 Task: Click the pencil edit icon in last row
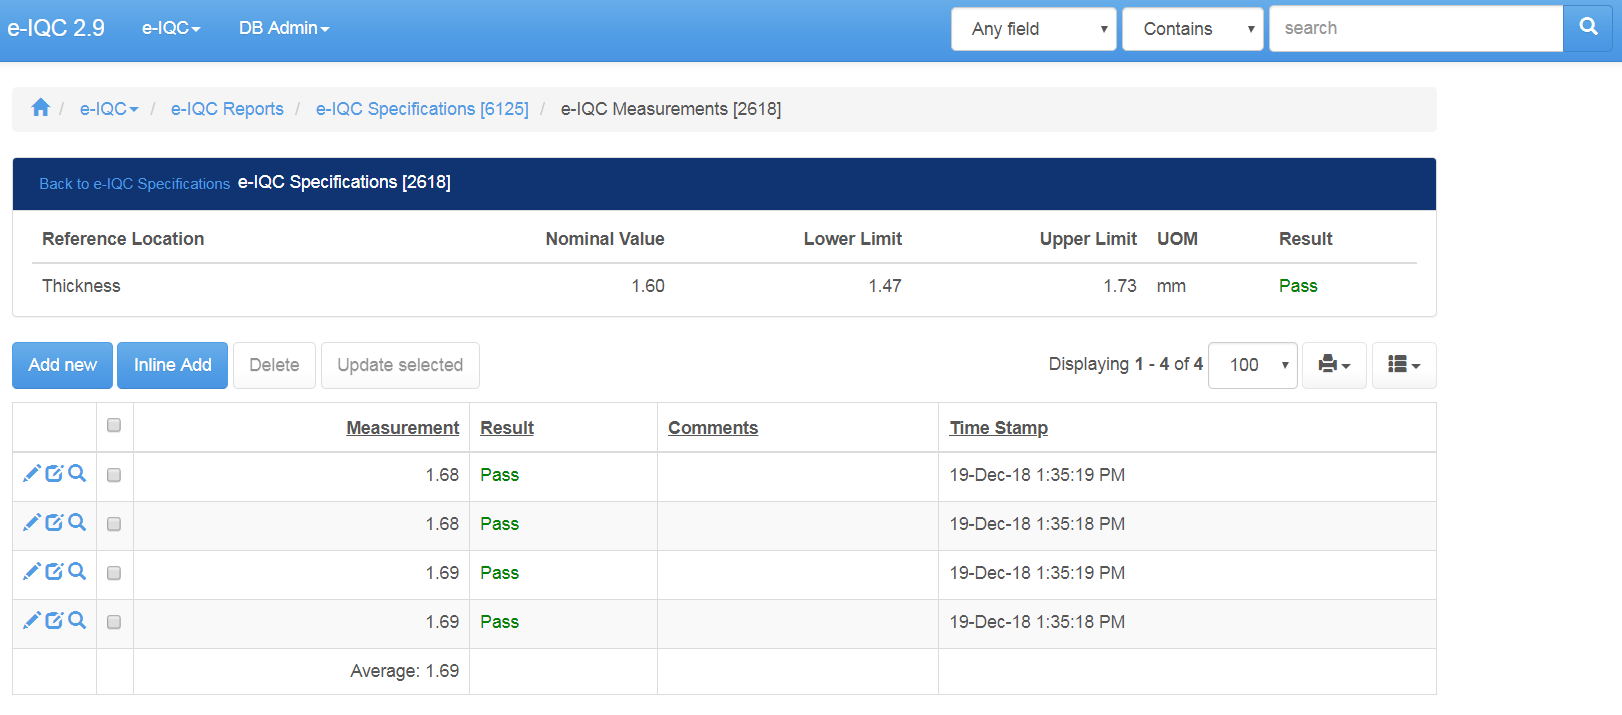(32, 620)
